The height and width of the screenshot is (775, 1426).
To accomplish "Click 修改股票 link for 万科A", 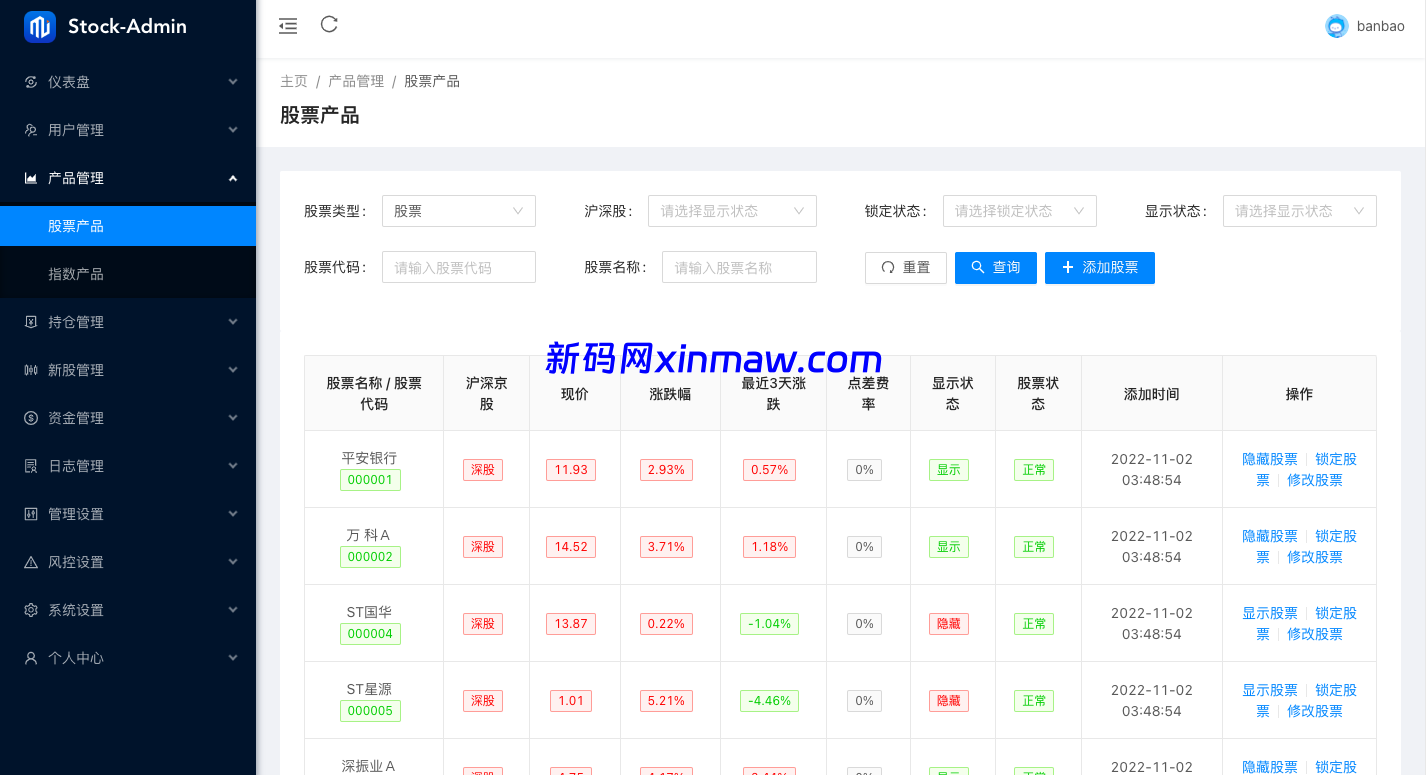I will click(x=1314, y=557).
